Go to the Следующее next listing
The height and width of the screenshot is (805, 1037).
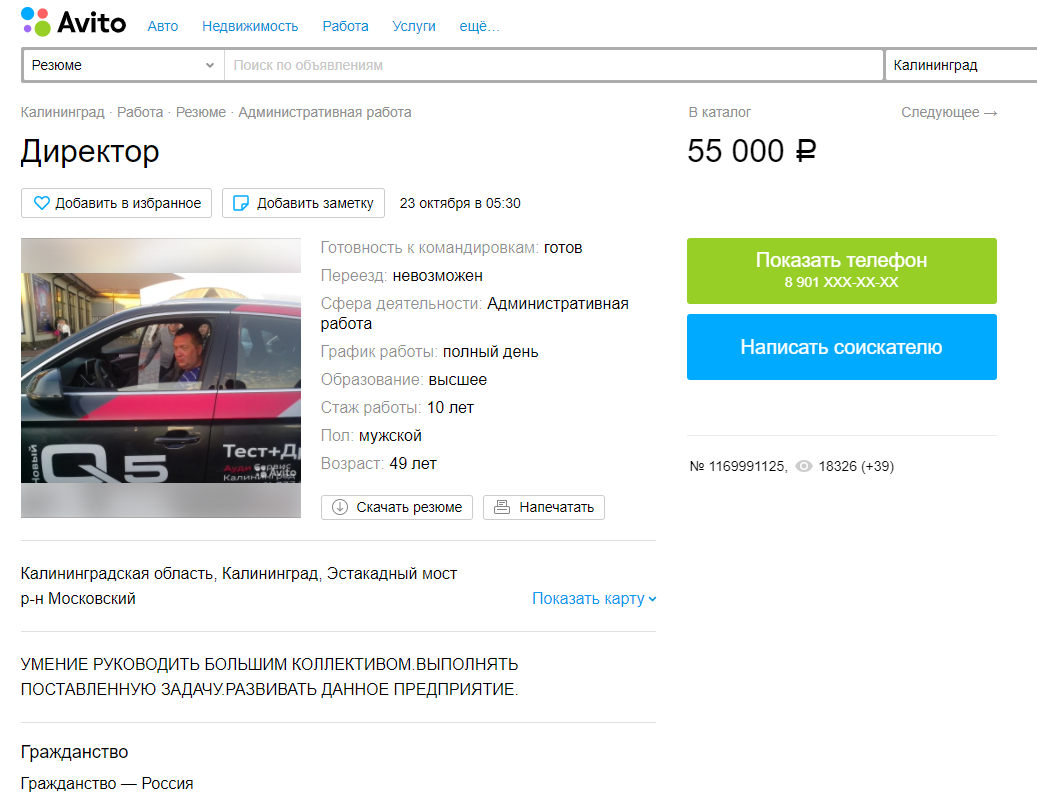(949, 112)
